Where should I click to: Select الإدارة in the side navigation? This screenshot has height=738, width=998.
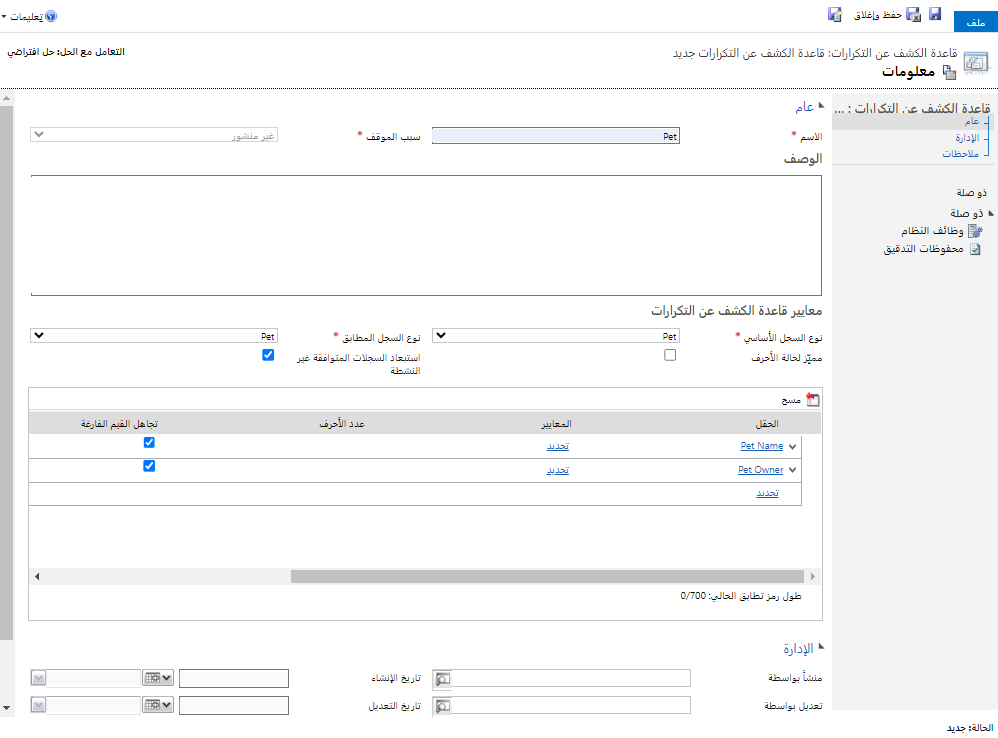coord(967,137)
